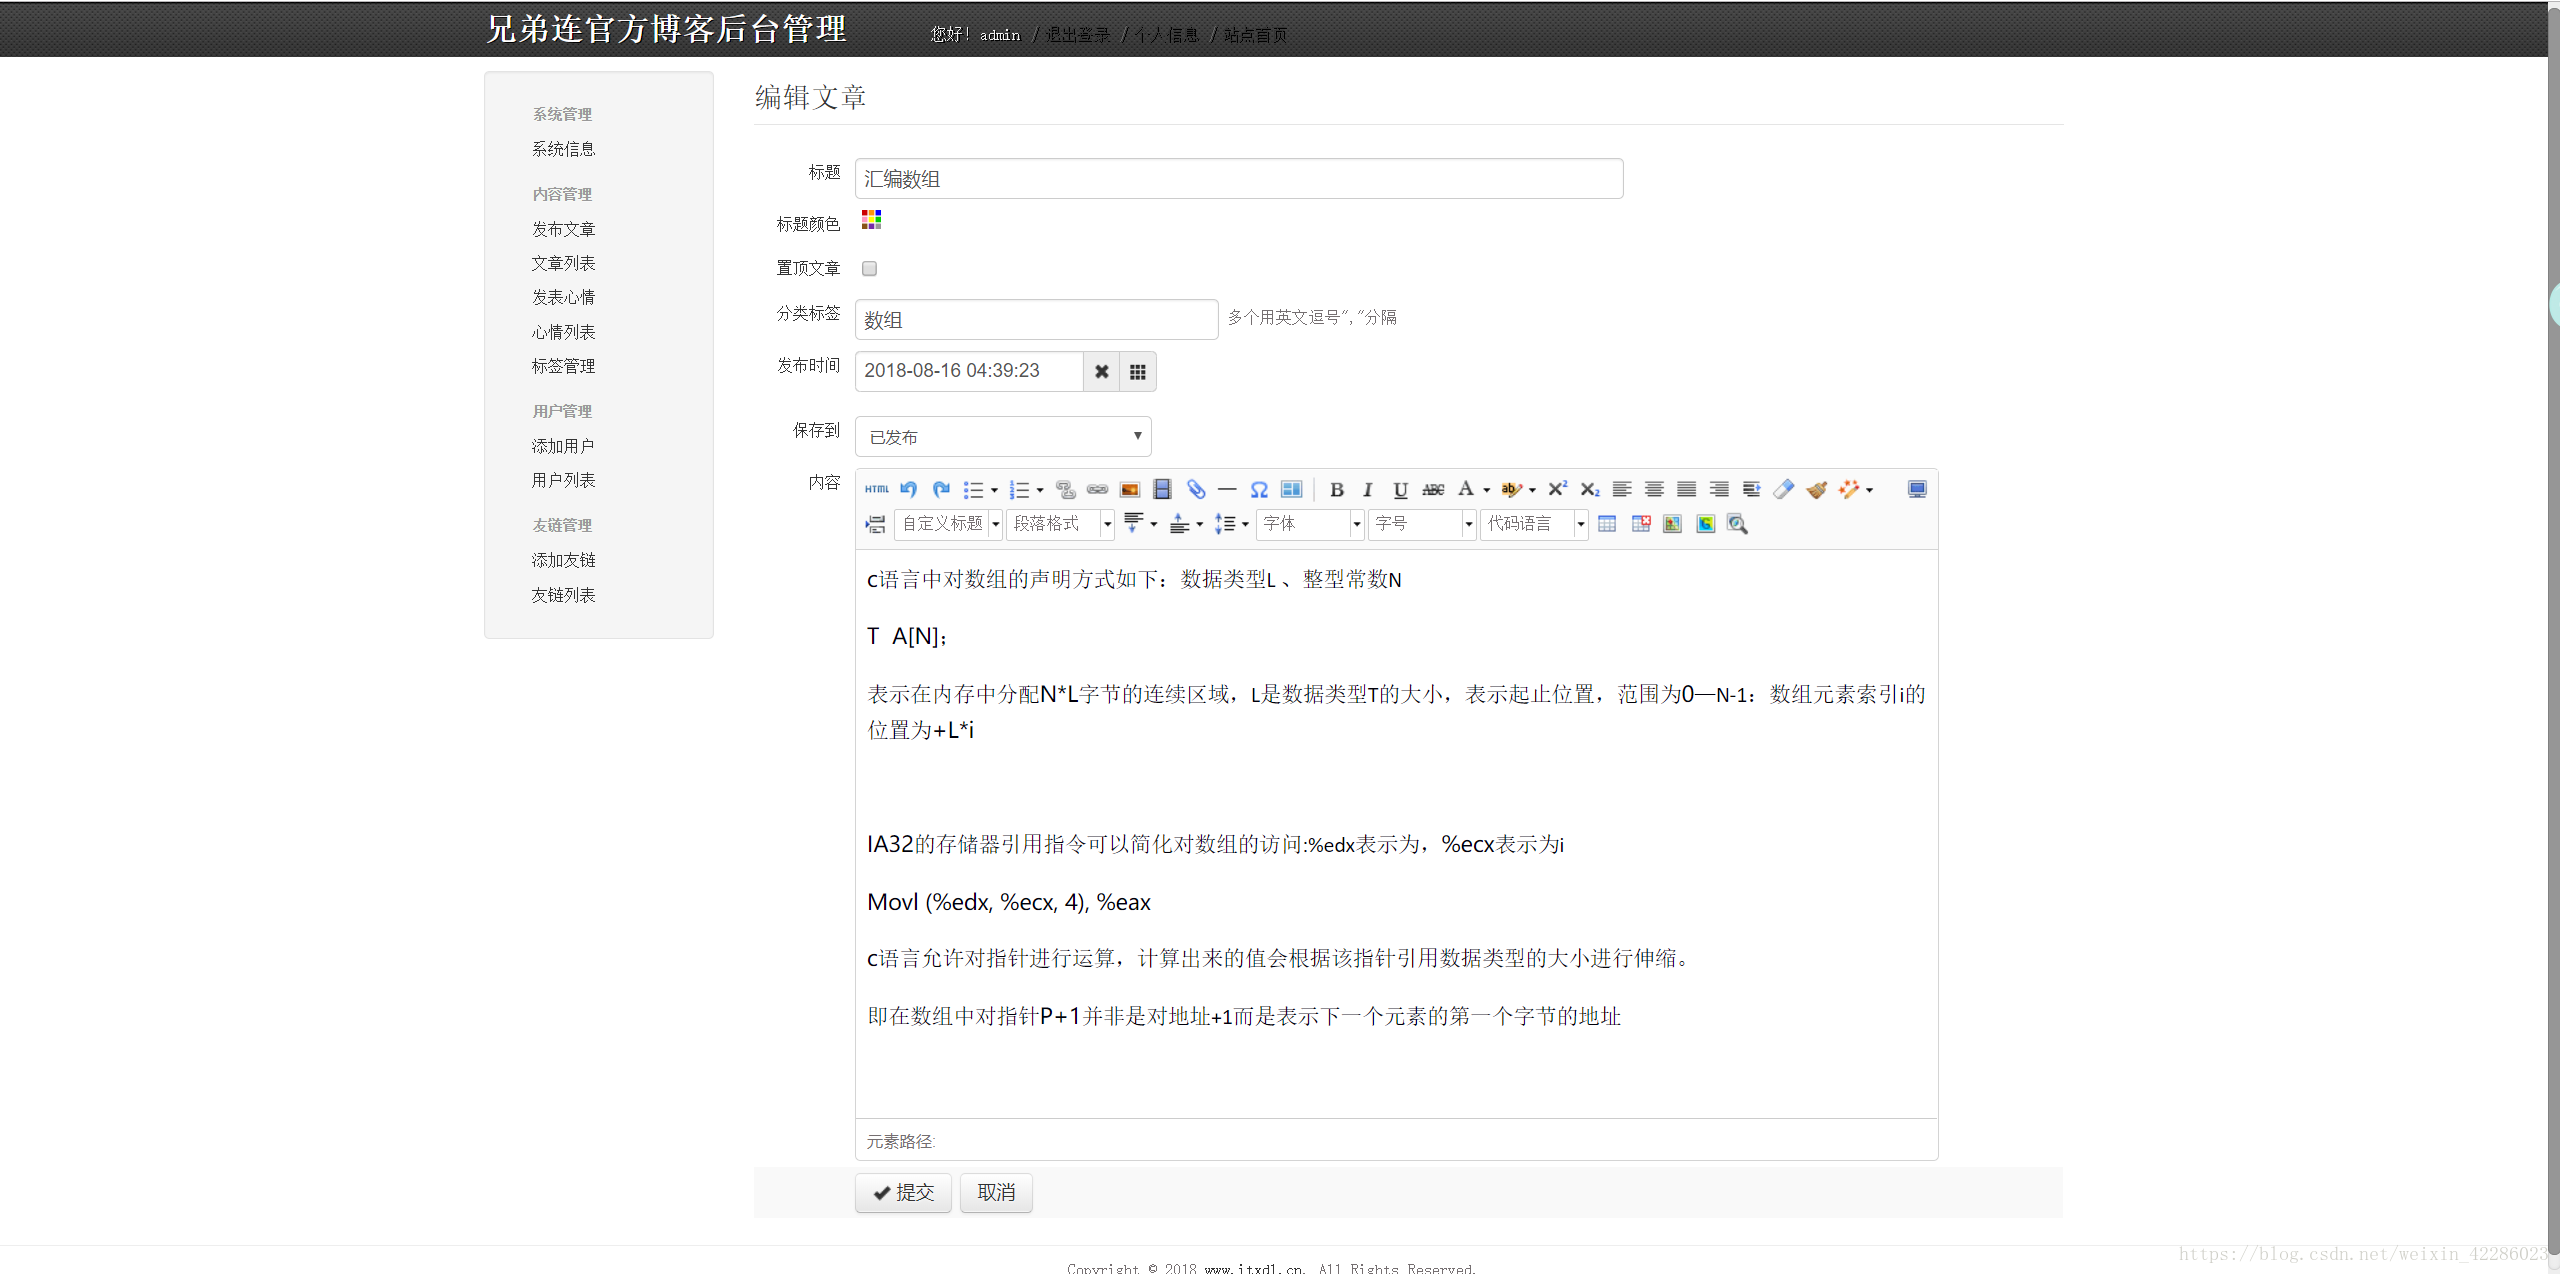Image resolution: width=2560 pixels, height=1274 pixels.
Task: Open 发布文章 in sidebar menu
Action: coord(564,229)
